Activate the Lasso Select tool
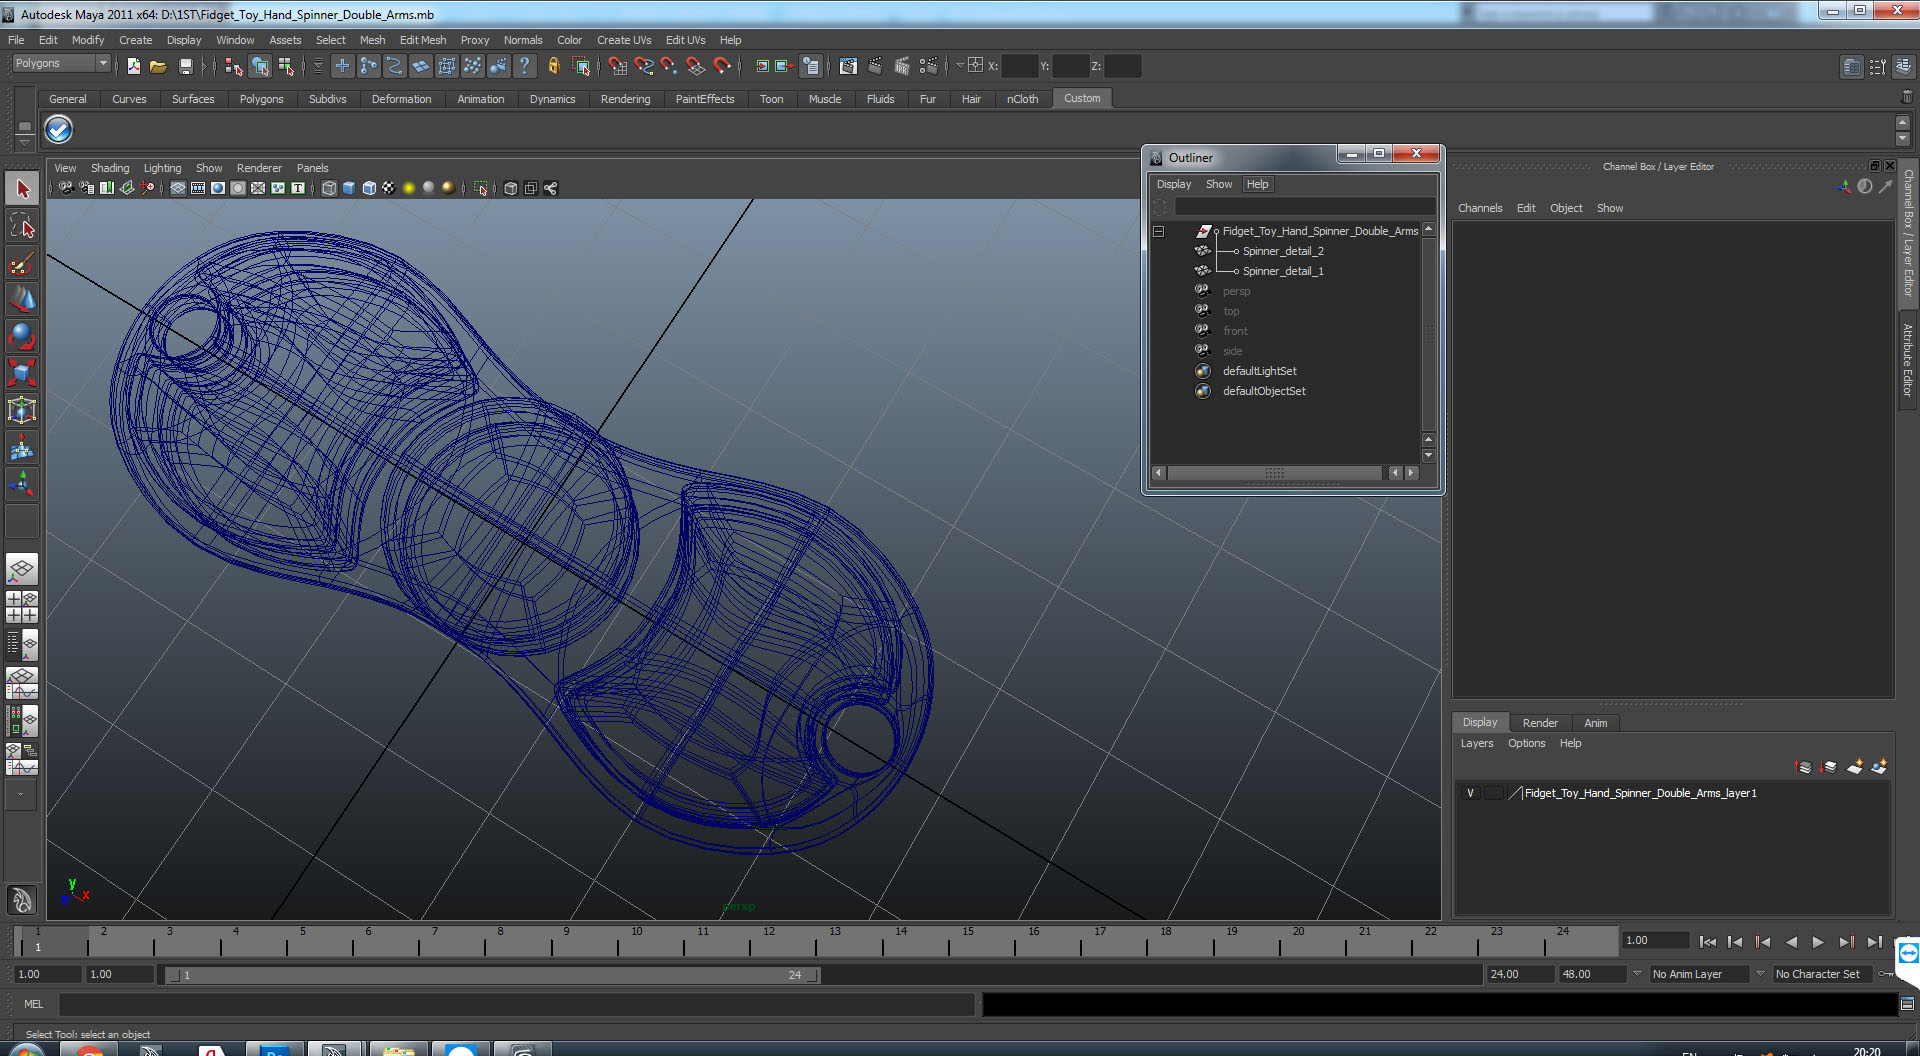This screenshot has width=1920, height=1056. click(22, 226)
